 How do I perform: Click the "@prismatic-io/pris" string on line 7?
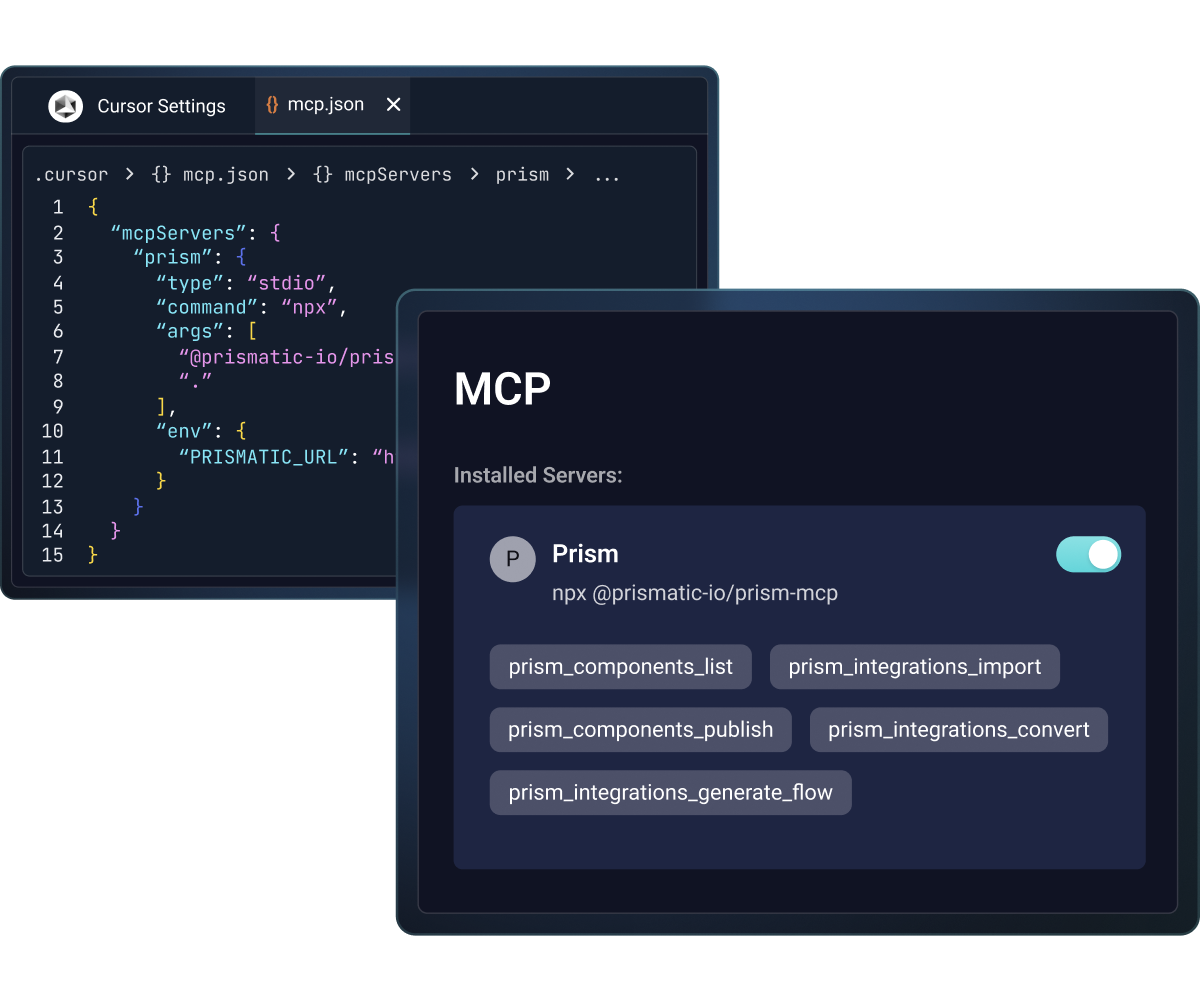coord(288,357)
